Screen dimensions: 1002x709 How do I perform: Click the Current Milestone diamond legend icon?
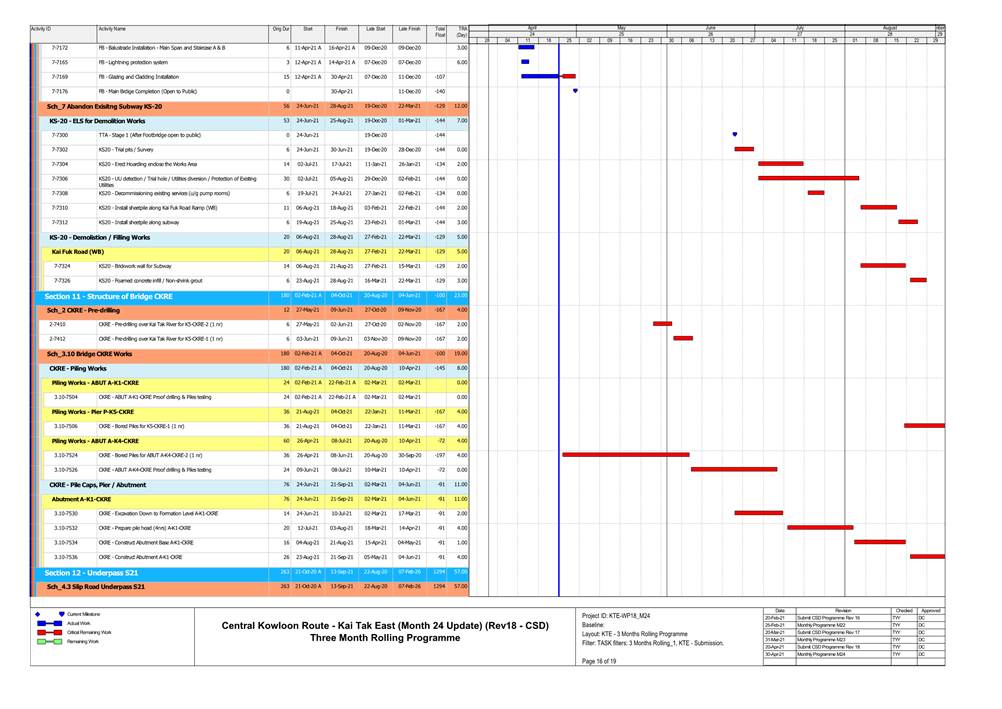click(61, 614)
